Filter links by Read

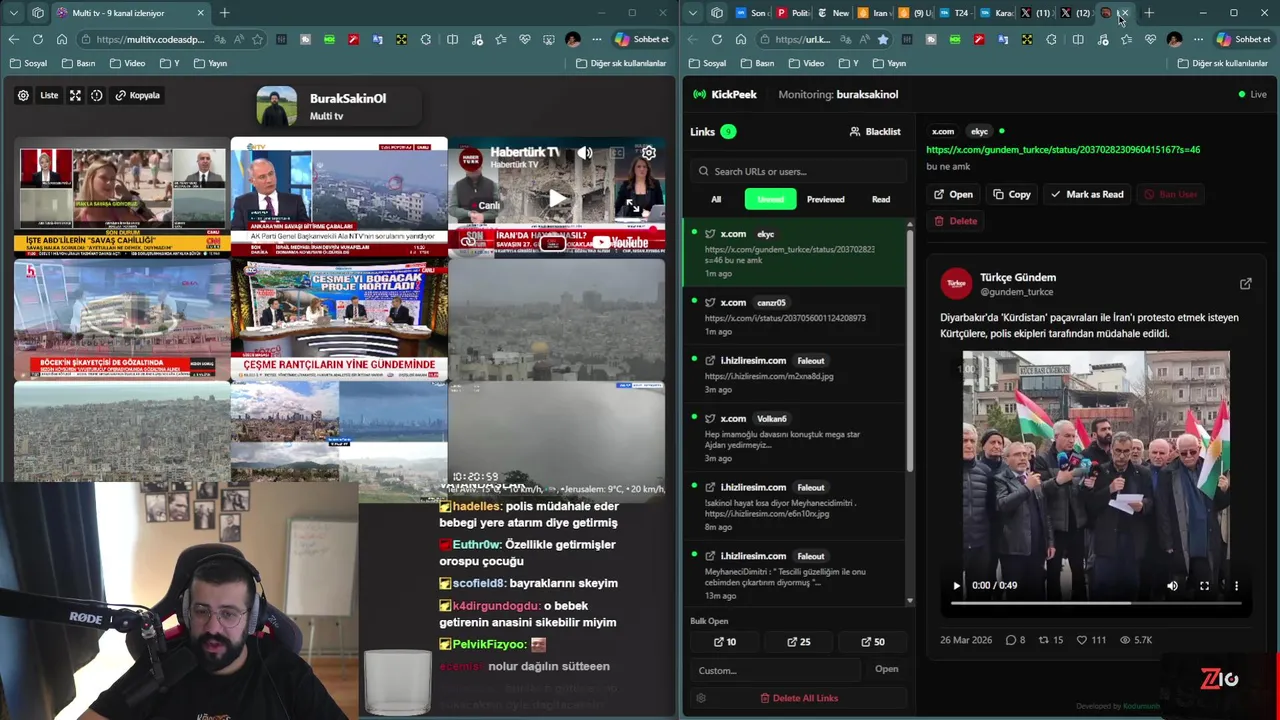click(x=881, y=199)
